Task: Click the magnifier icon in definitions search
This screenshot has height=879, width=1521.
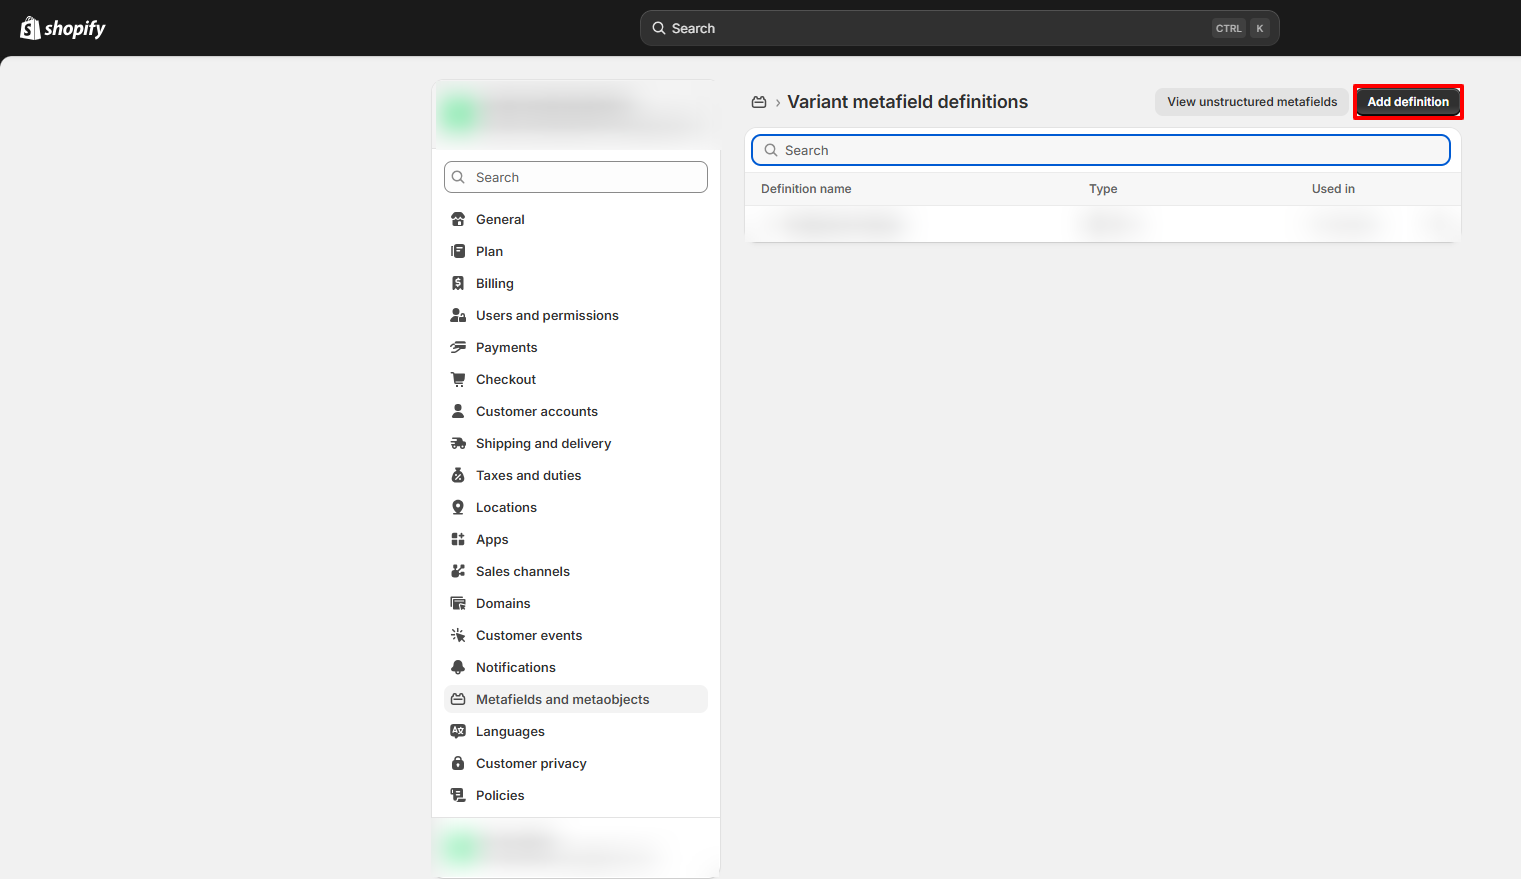Action: pos(771,150)
